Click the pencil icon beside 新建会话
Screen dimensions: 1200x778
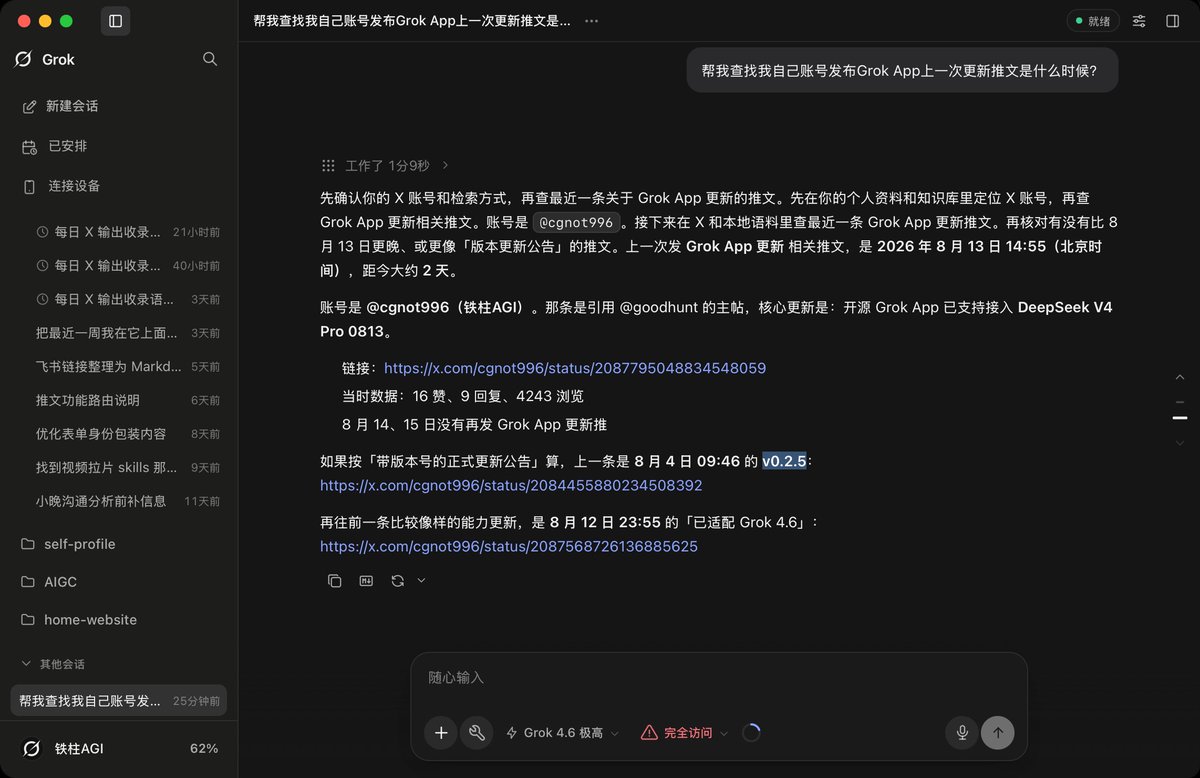[x=29, y=106]
